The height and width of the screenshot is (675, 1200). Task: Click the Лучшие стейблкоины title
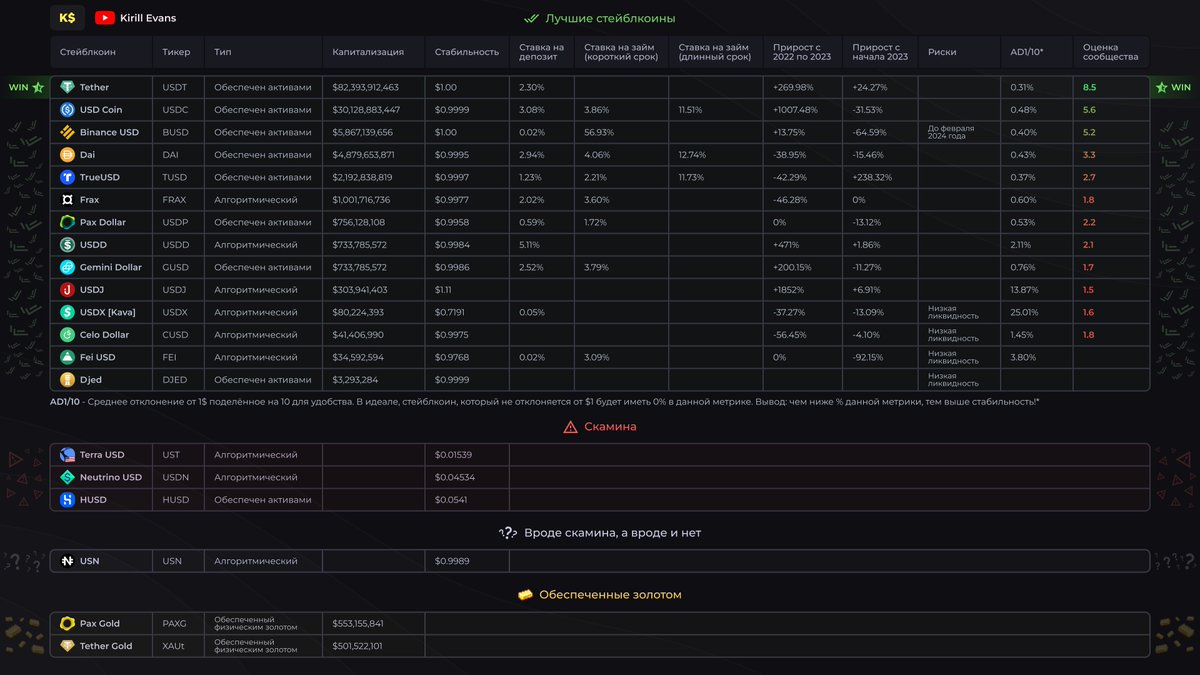pos(610,18)
